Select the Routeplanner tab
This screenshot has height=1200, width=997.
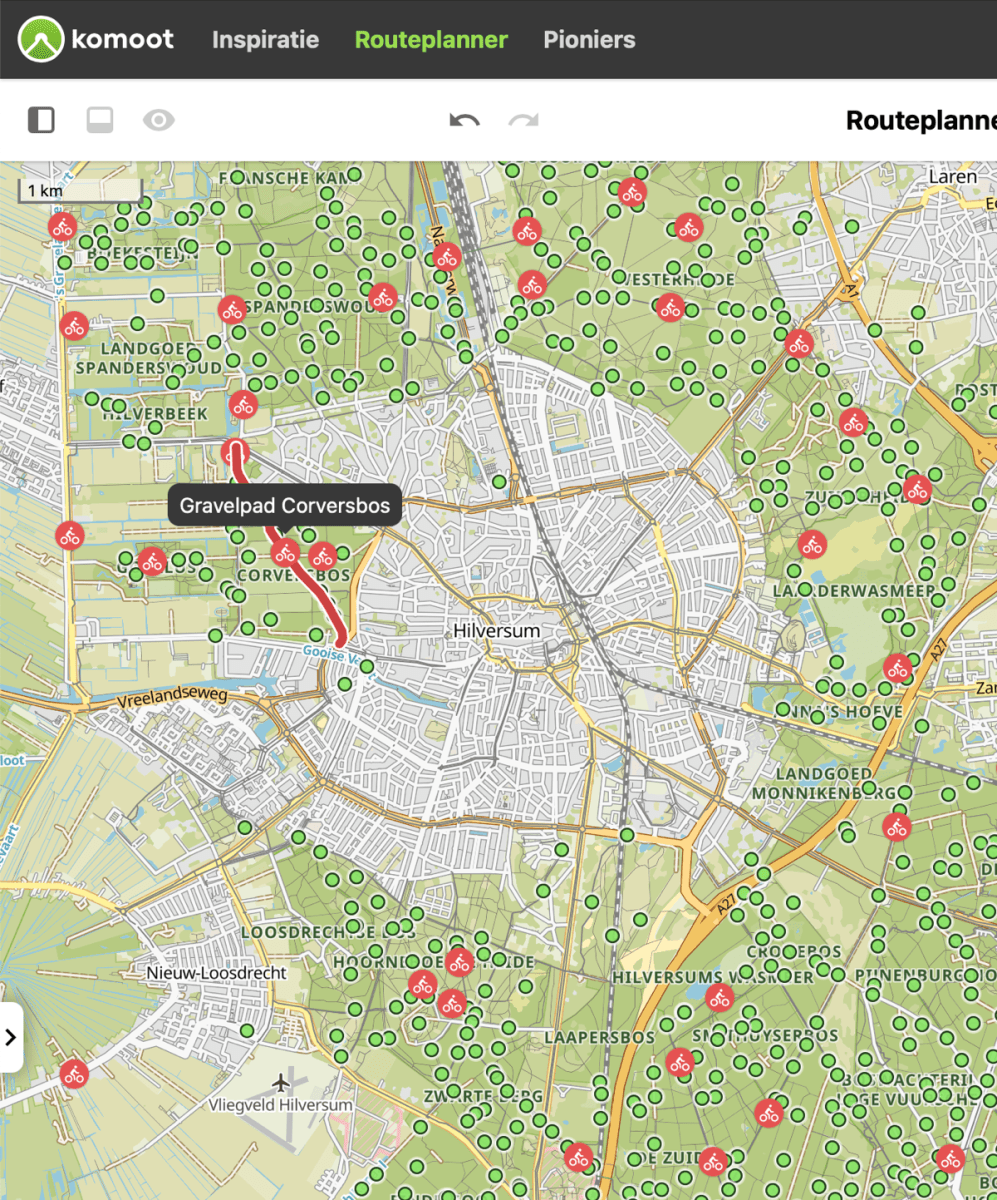pos(431,40)
